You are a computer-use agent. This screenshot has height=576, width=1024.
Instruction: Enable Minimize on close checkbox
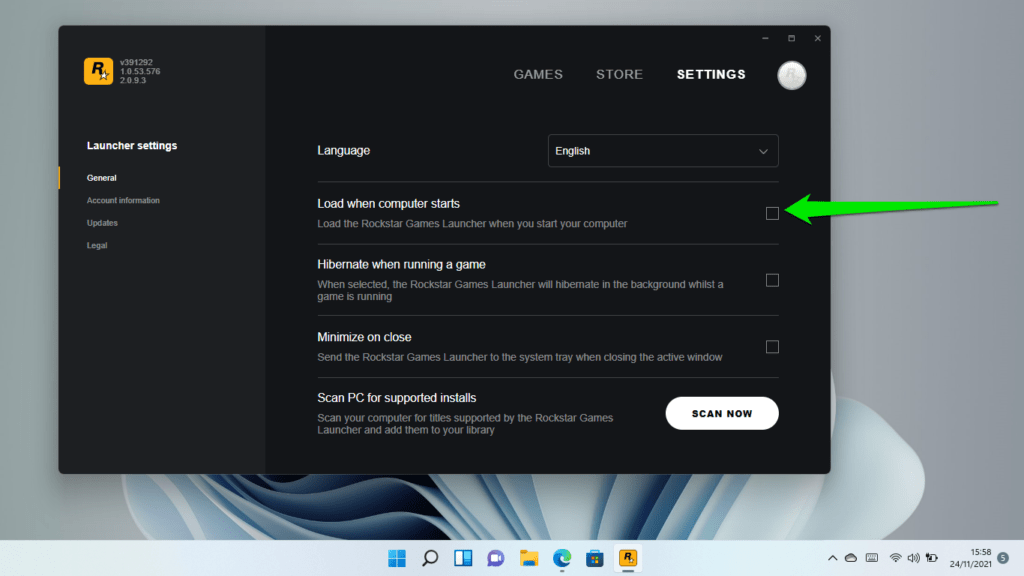tap(772, 347)
